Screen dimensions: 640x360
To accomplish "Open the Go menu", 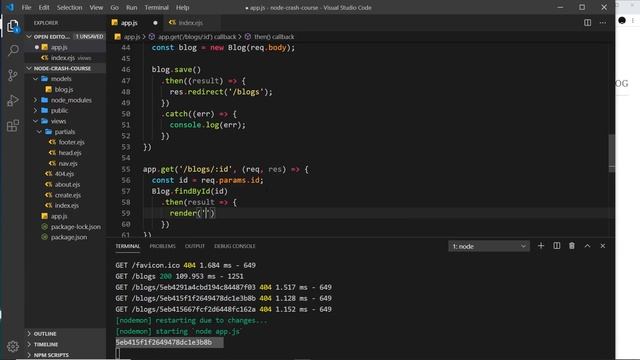I will pyautogui.click(x=115, y=7).
